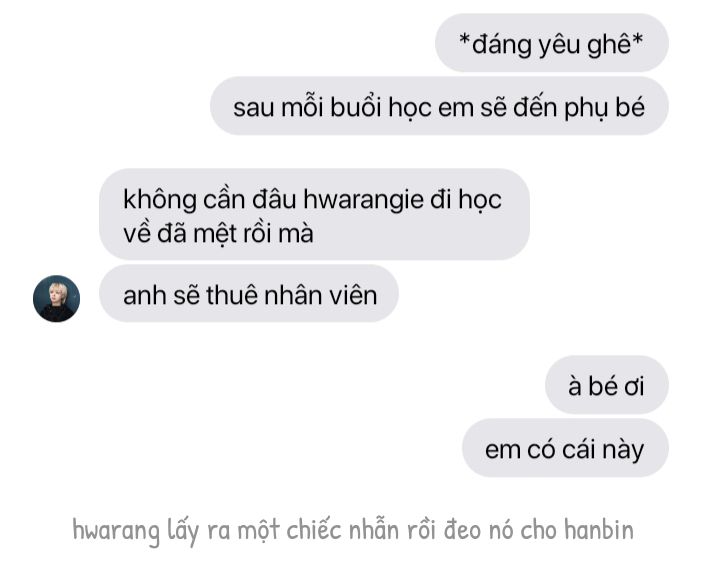Click the words 'buổi học' in the sent message

[381, 108]
